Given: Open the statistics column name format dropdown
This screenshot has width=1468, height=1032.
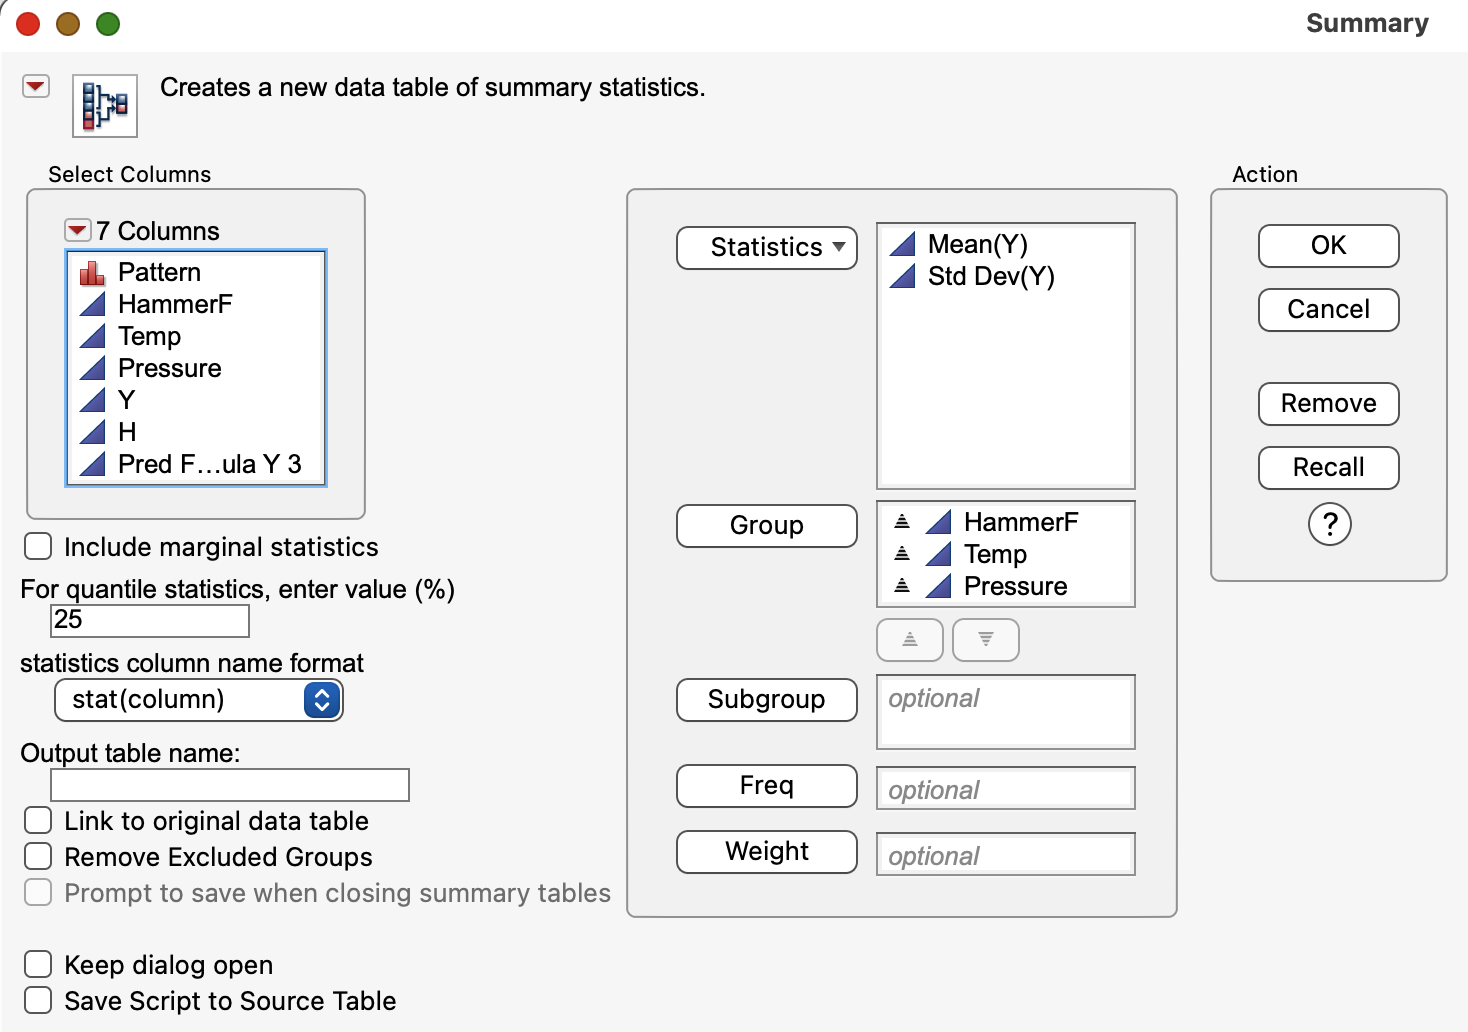Looking at the screenshot, I should tap(198, 700).
